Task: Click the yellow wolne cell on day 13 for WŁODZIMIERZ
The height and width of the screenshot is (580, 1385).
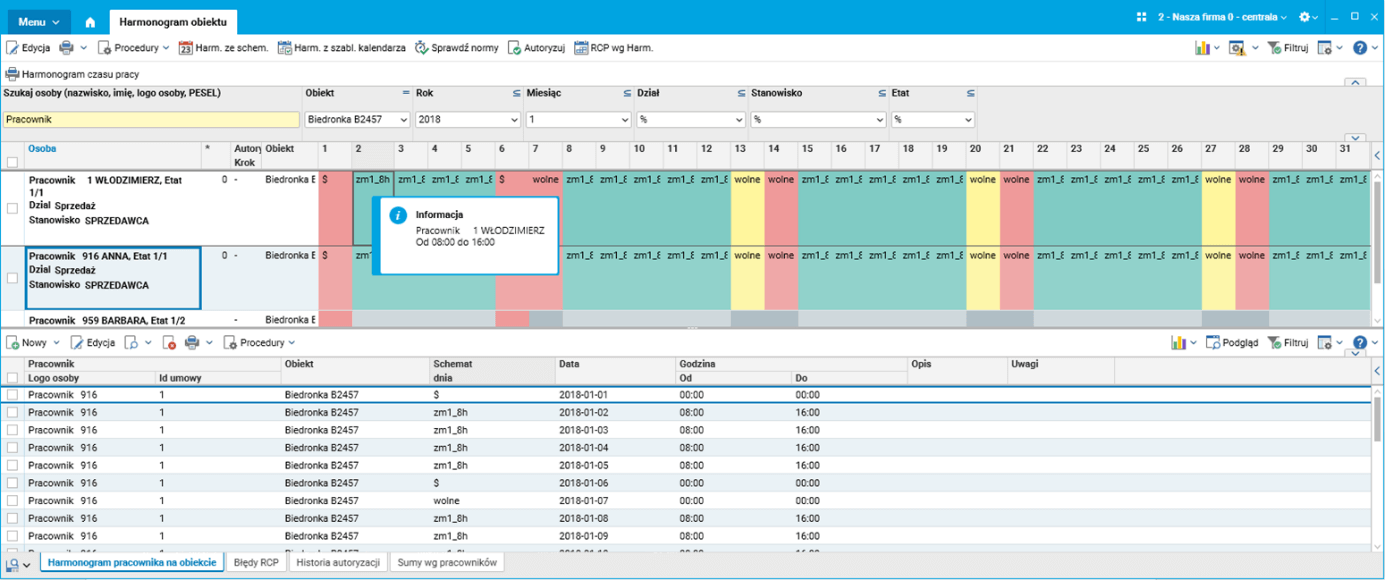Action: 747,208
